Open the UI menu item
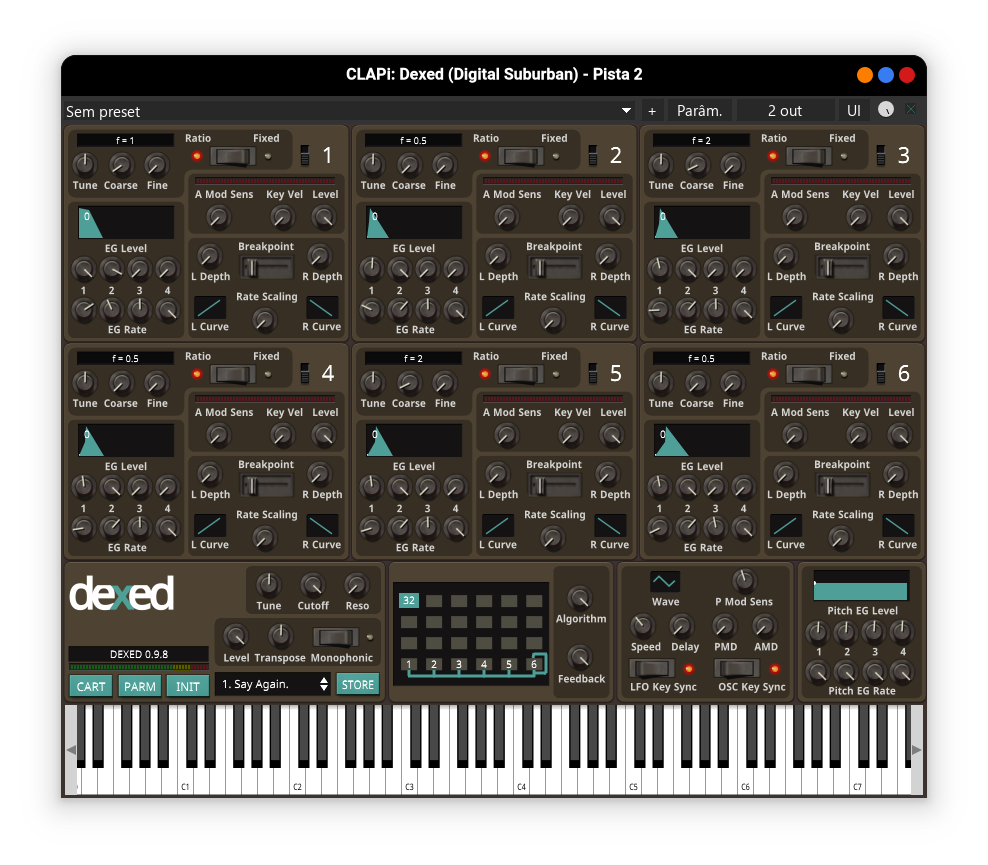 coord(854,111)
